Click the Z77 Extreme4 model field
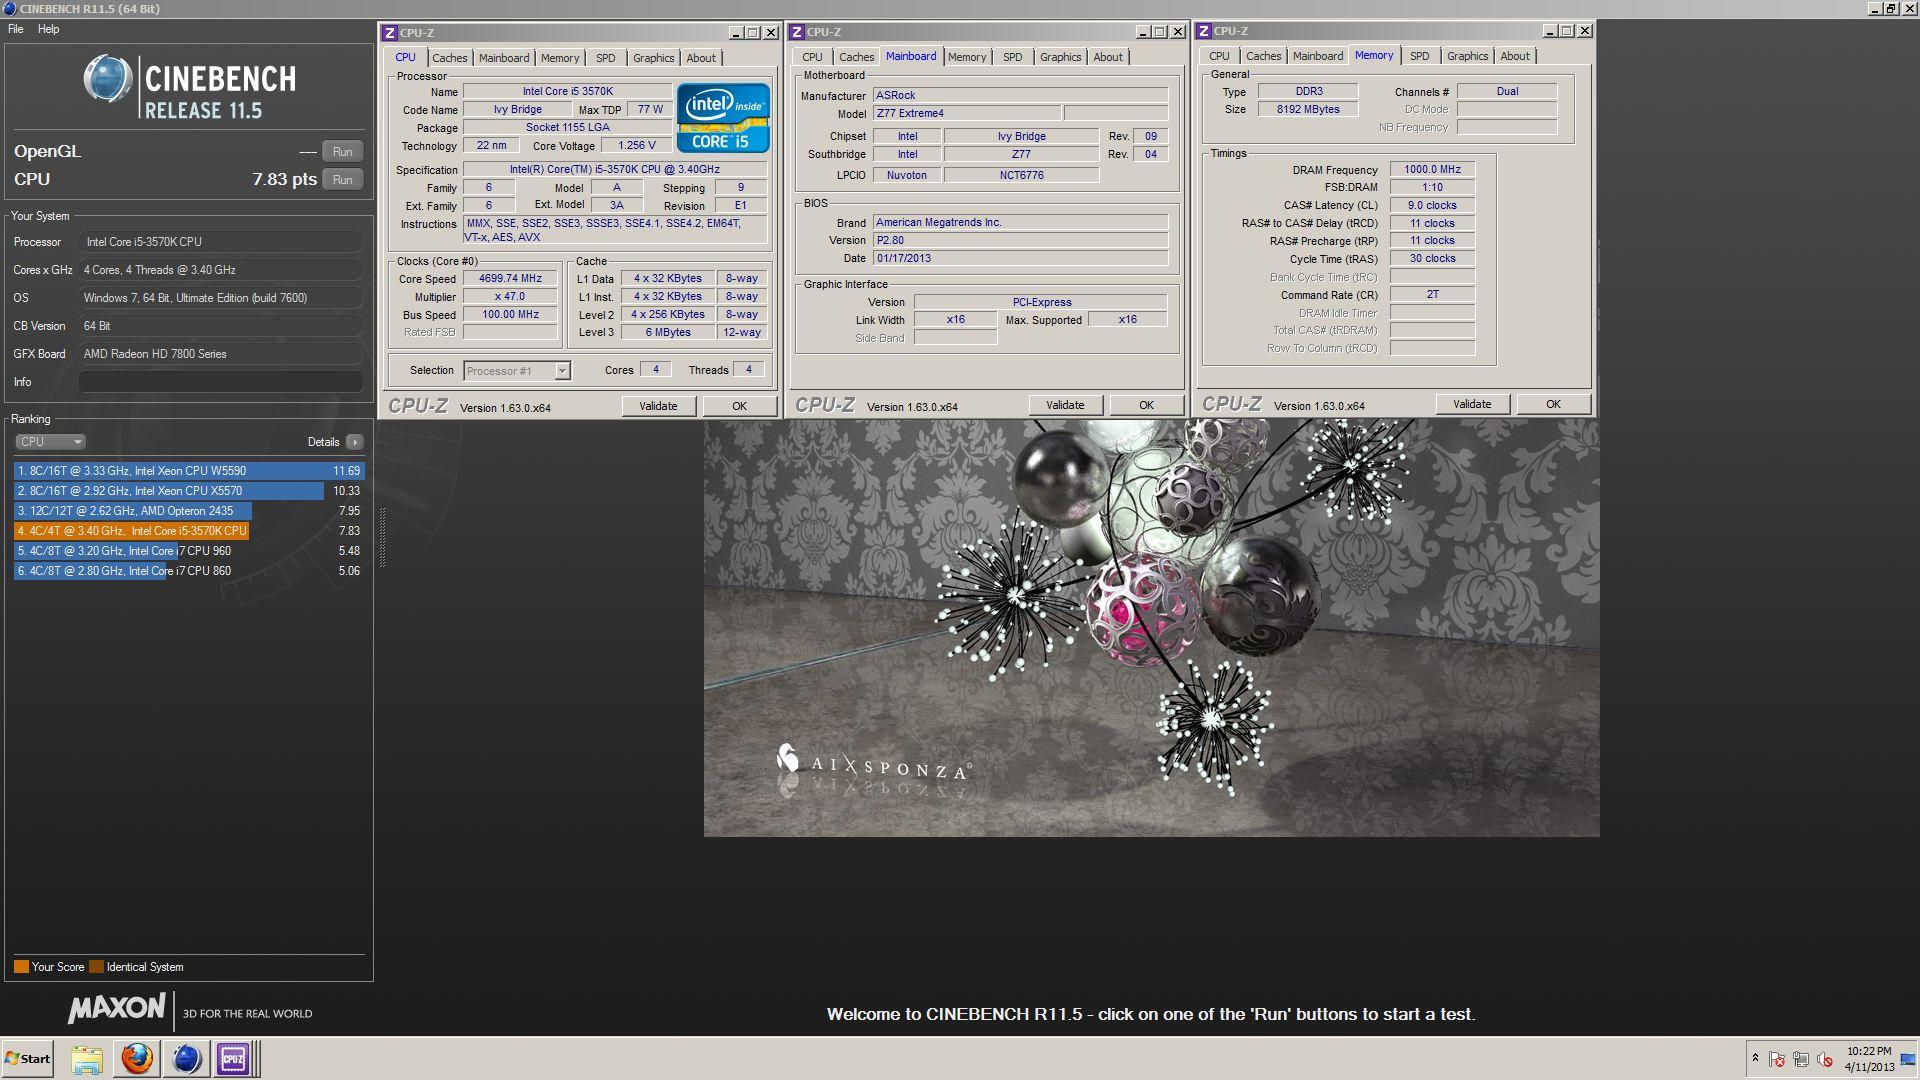The width and height of the screenshot is (1920, 1080). point(967,114)
